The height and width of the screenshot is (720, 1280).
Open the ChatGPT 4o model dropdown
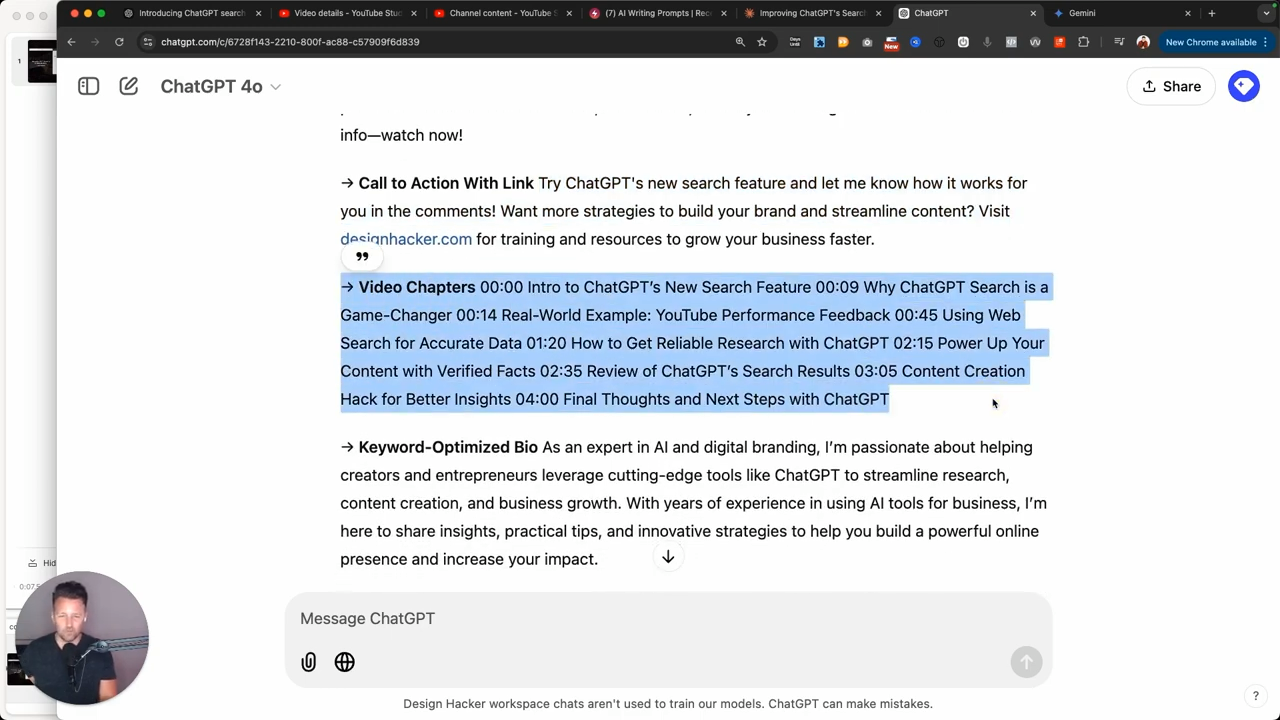click(220, 87)
